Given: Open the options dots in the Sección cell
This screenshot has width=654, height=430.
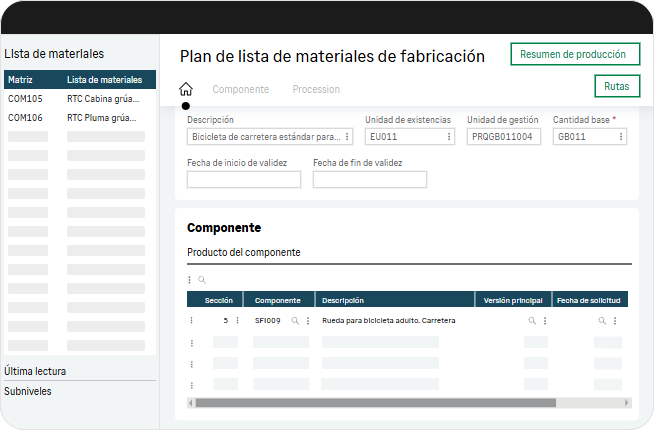Looking at the screenshot, I should [237, 321].
